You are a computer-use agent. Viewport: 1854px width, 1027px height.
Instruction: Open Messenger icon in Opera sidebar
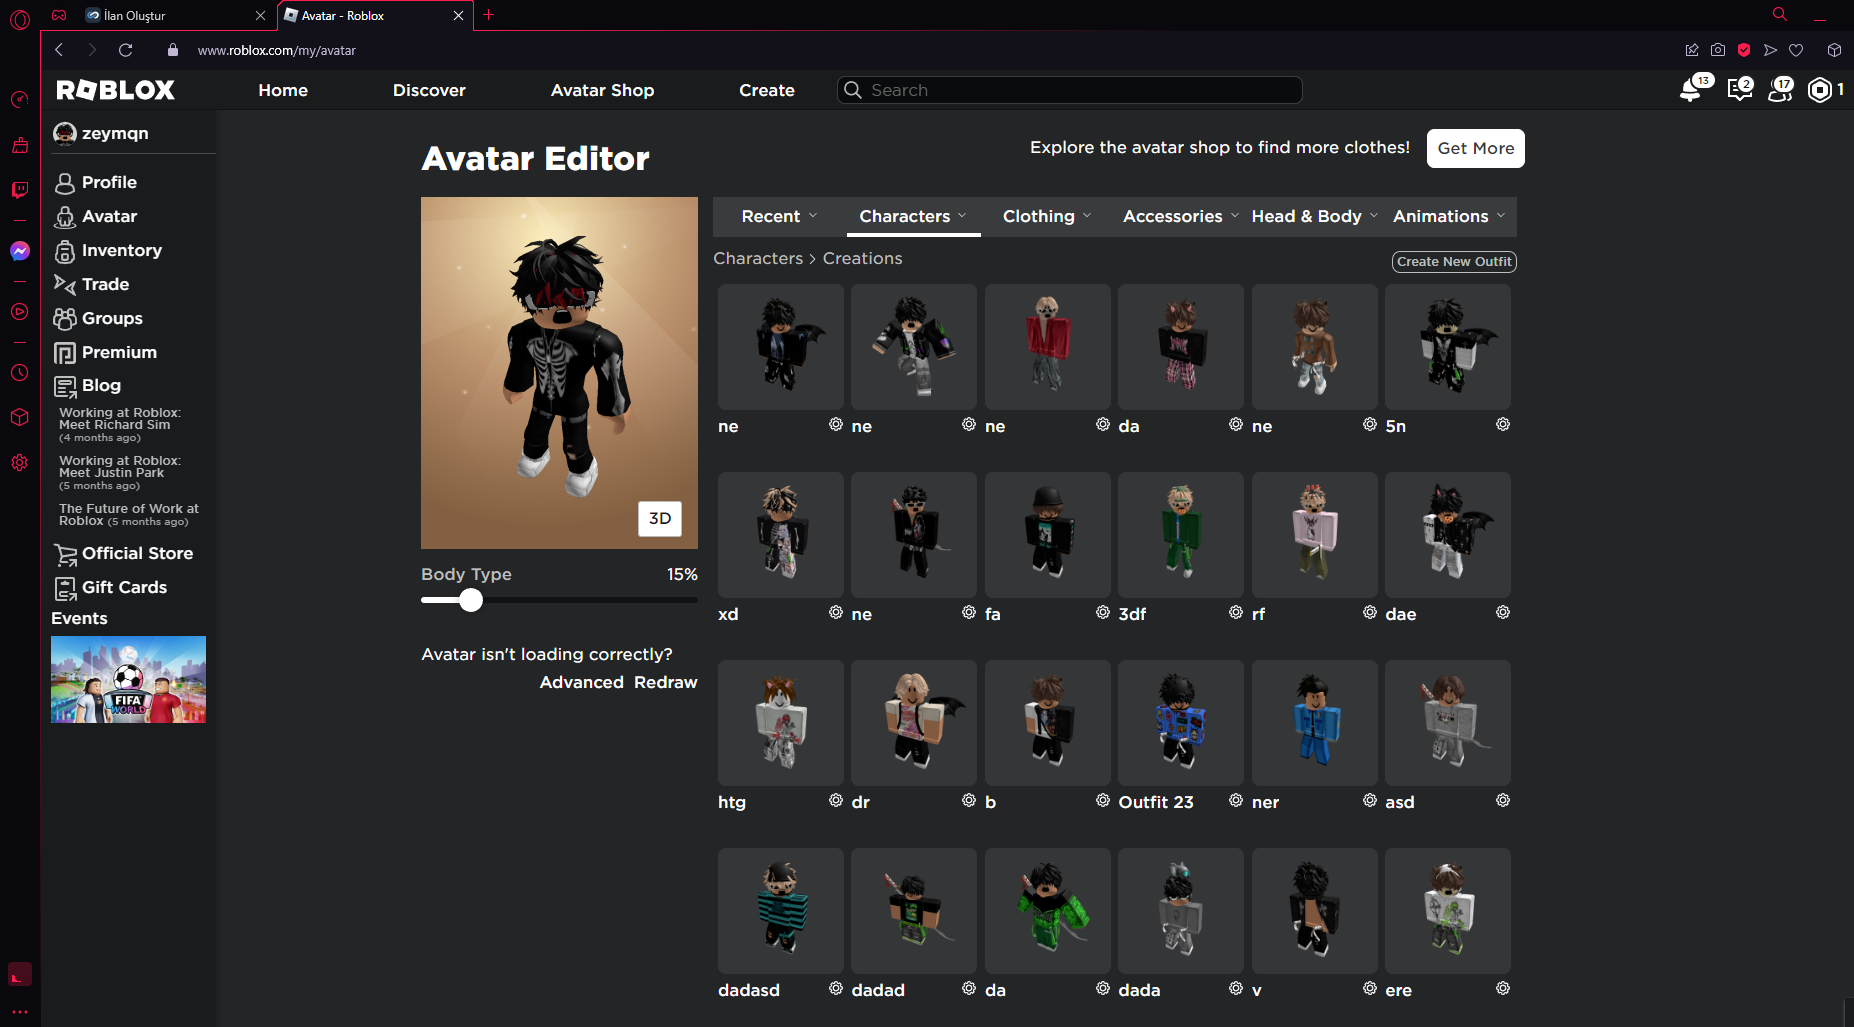[x=20, y=251]
